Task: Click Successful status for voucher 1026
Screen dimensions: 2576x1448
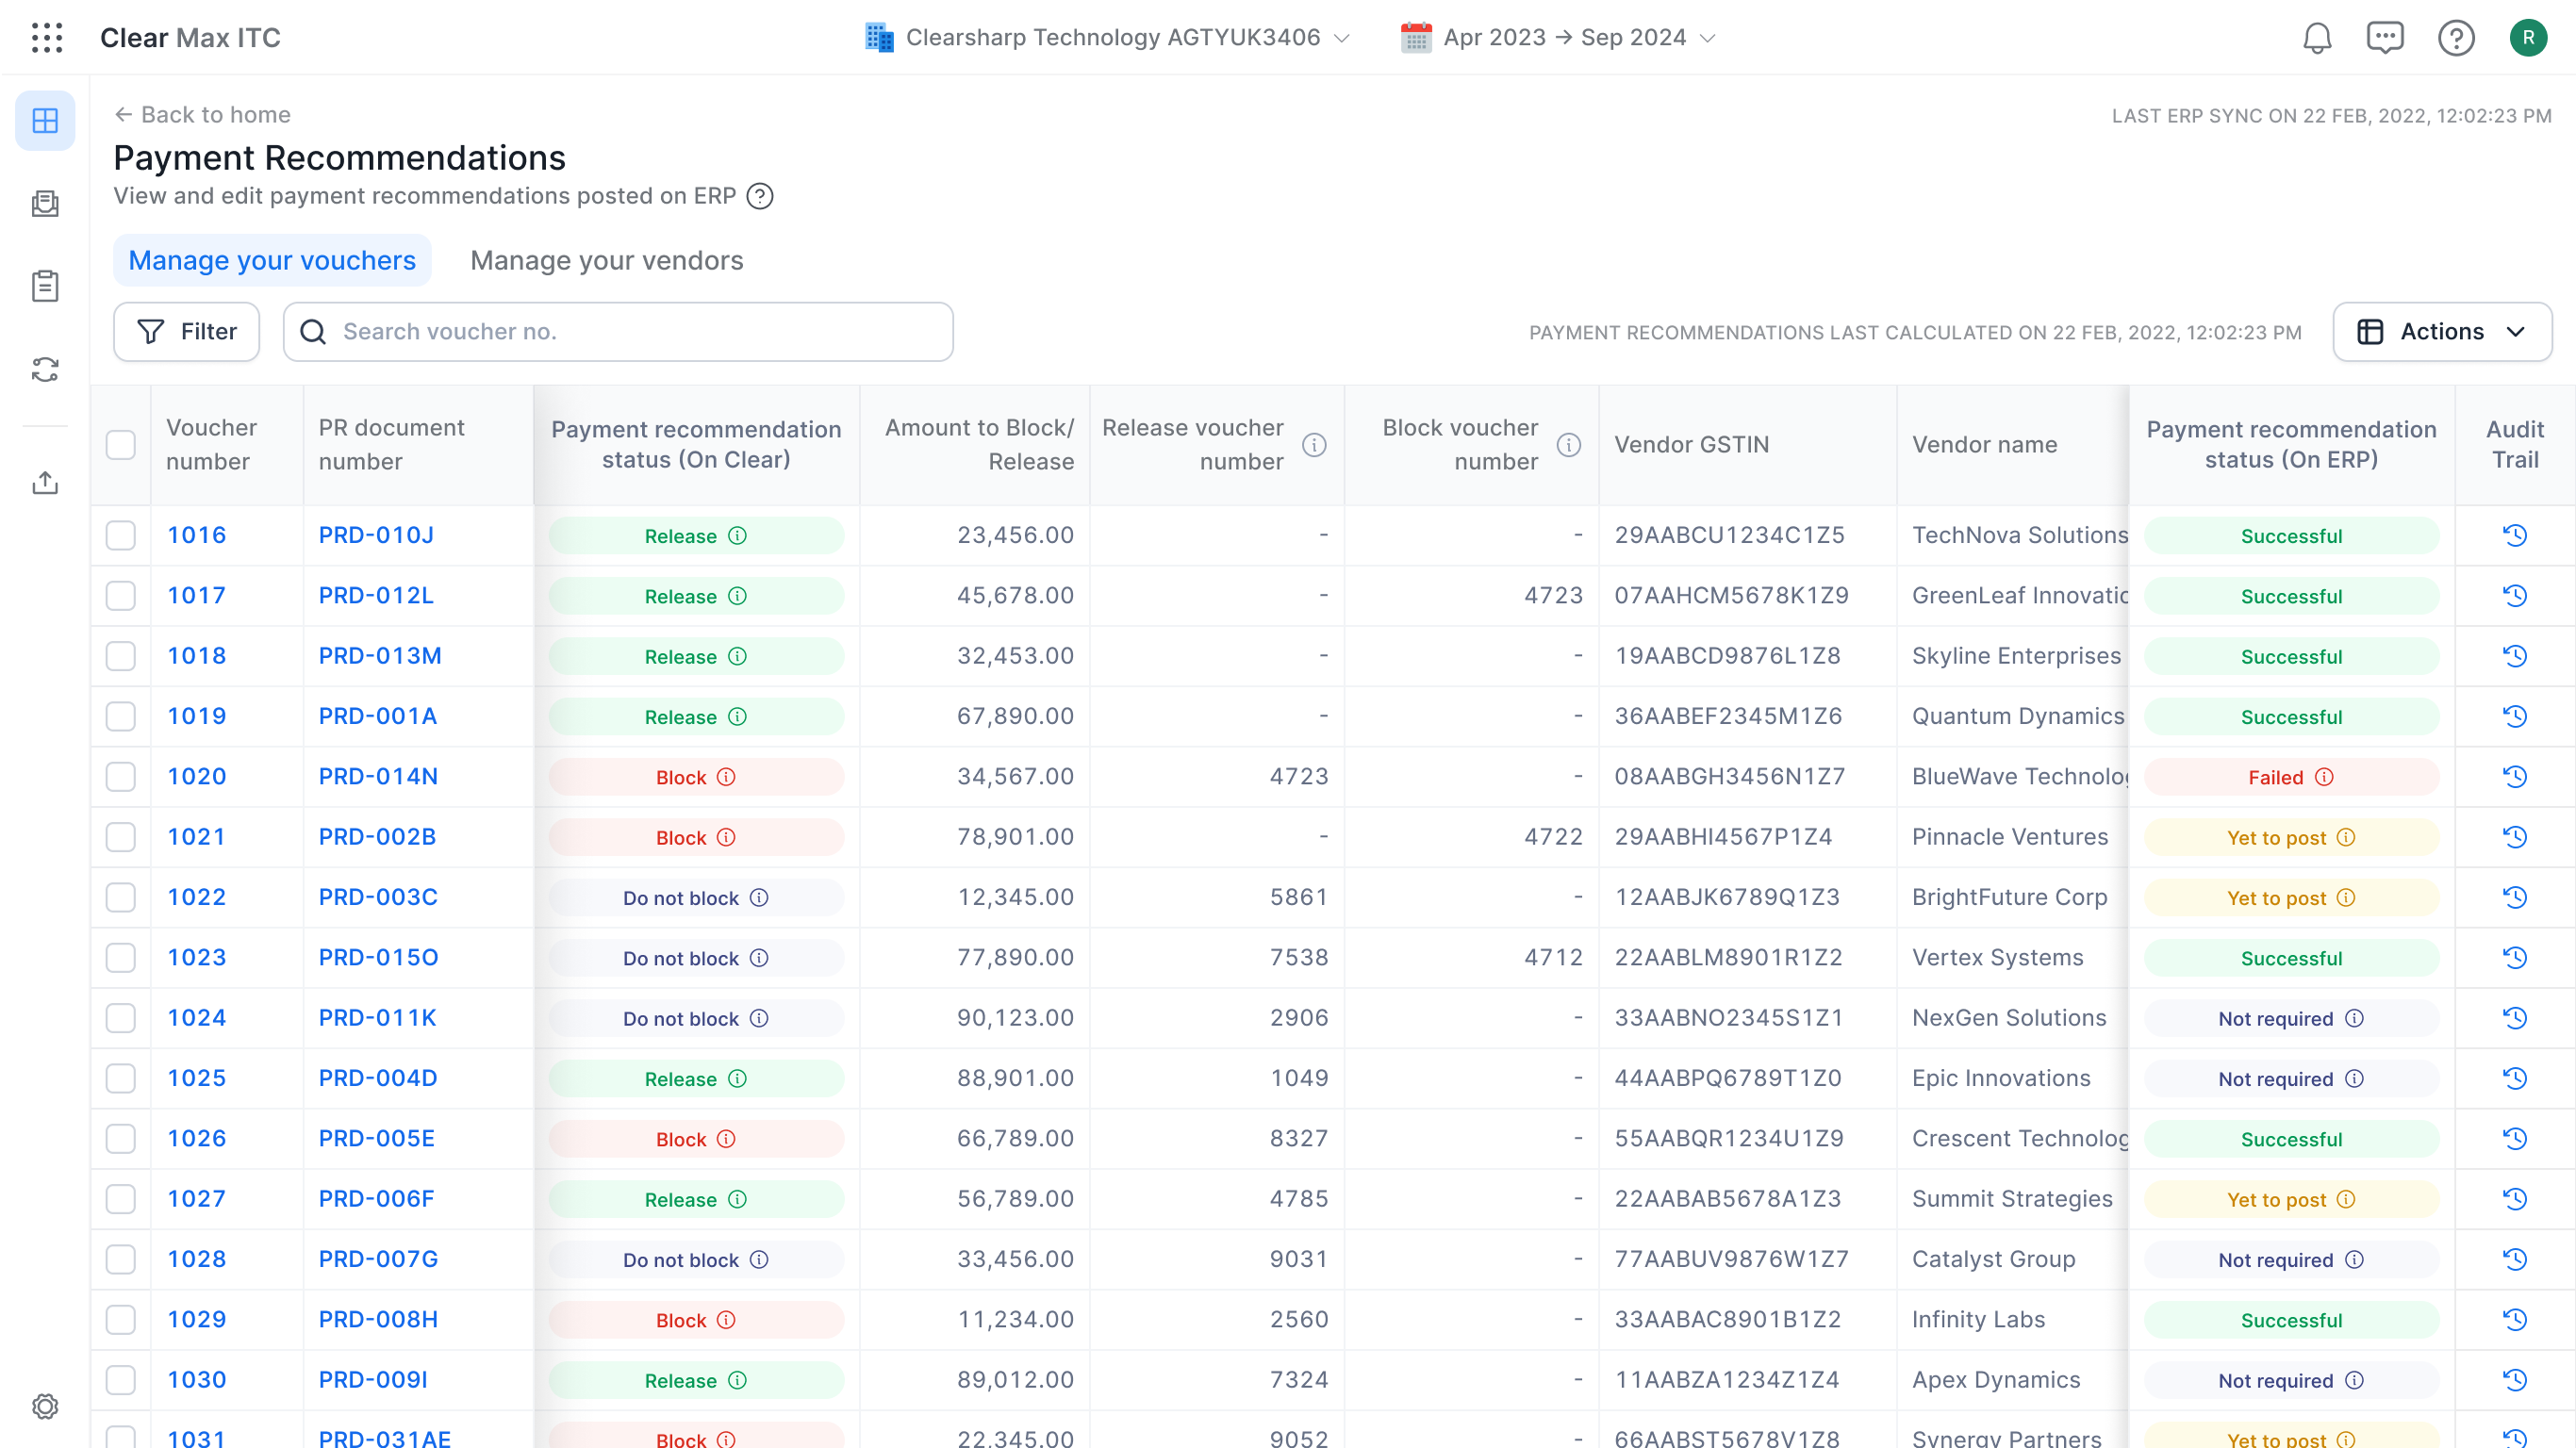Action: [2291, 1139]
